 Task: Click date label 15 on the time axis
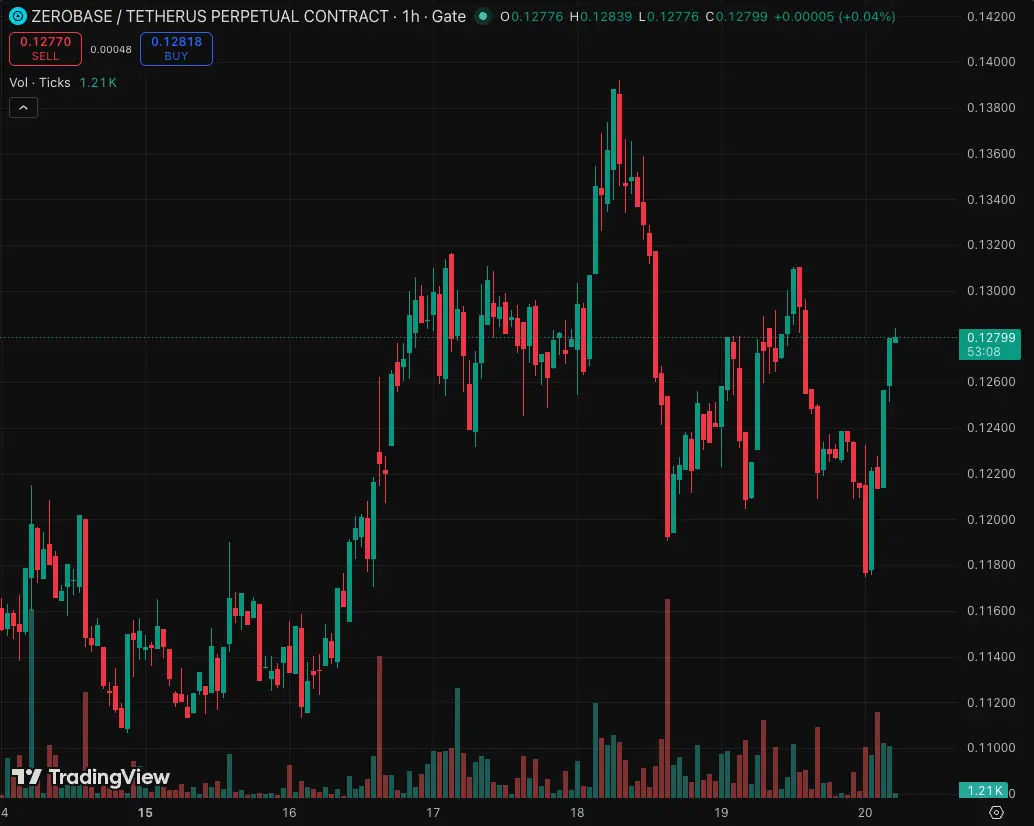(145, 813)
